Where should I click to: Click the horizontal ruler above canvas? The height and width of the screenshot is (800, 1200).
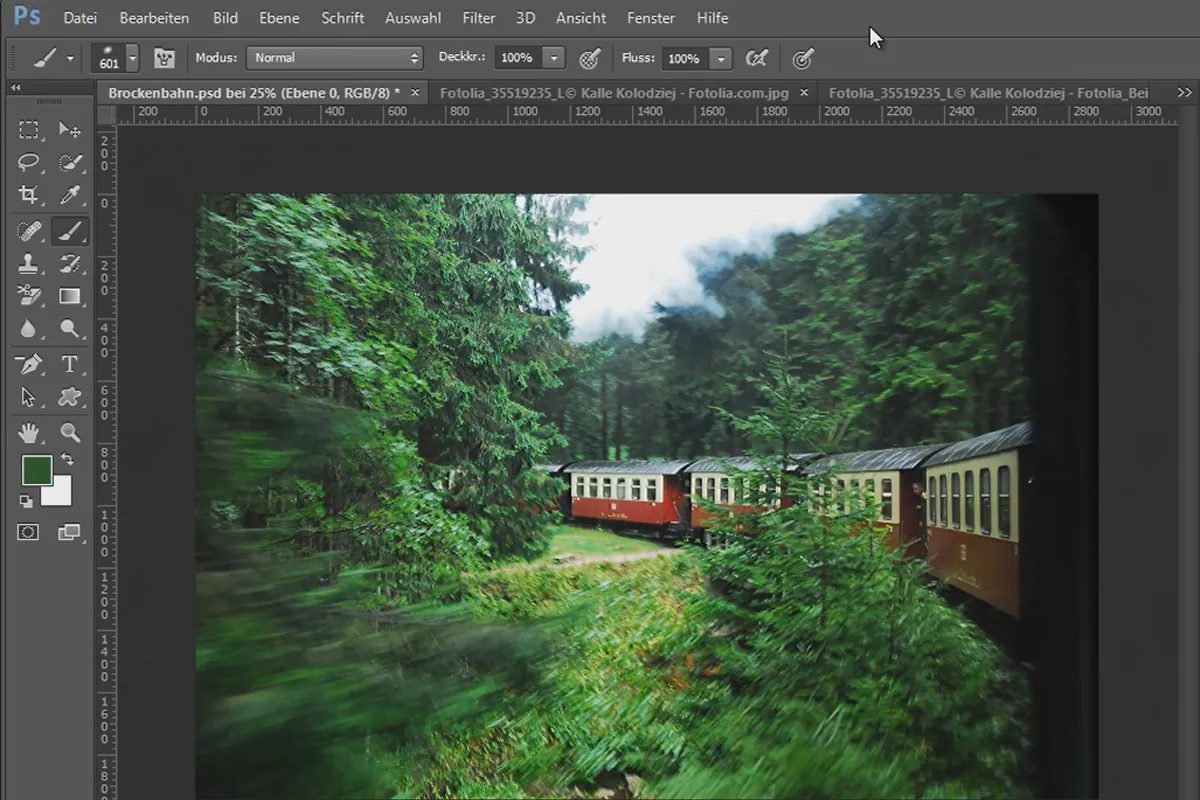[x=647, y=114]
